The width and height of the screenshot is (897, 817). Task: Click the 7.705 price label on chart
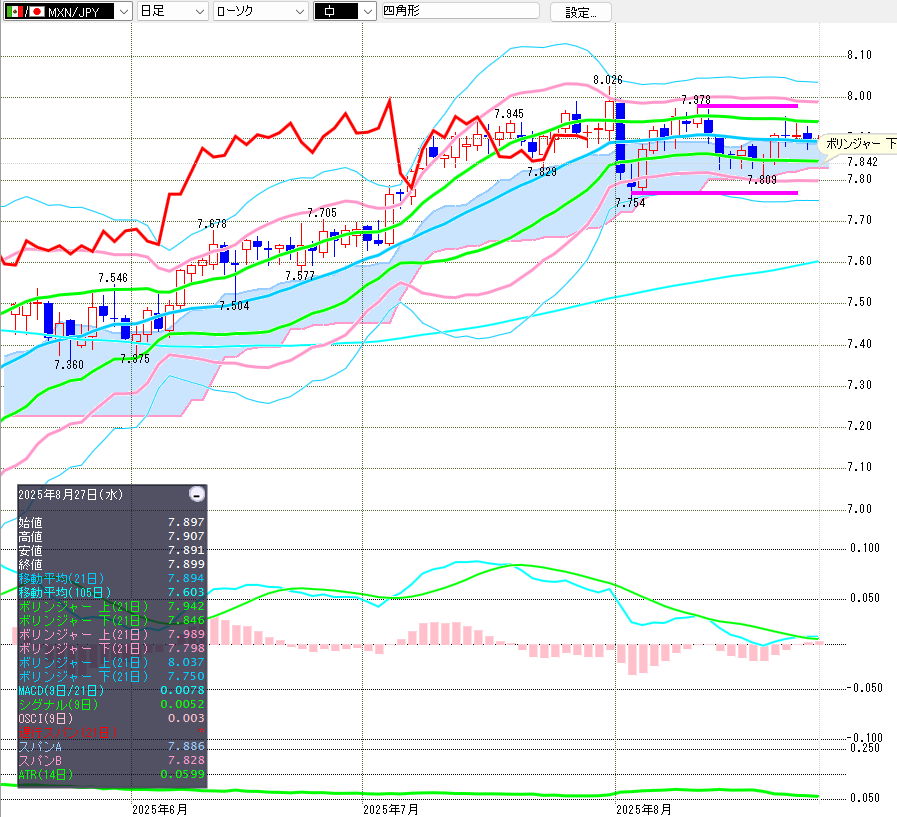pos(322,213)
